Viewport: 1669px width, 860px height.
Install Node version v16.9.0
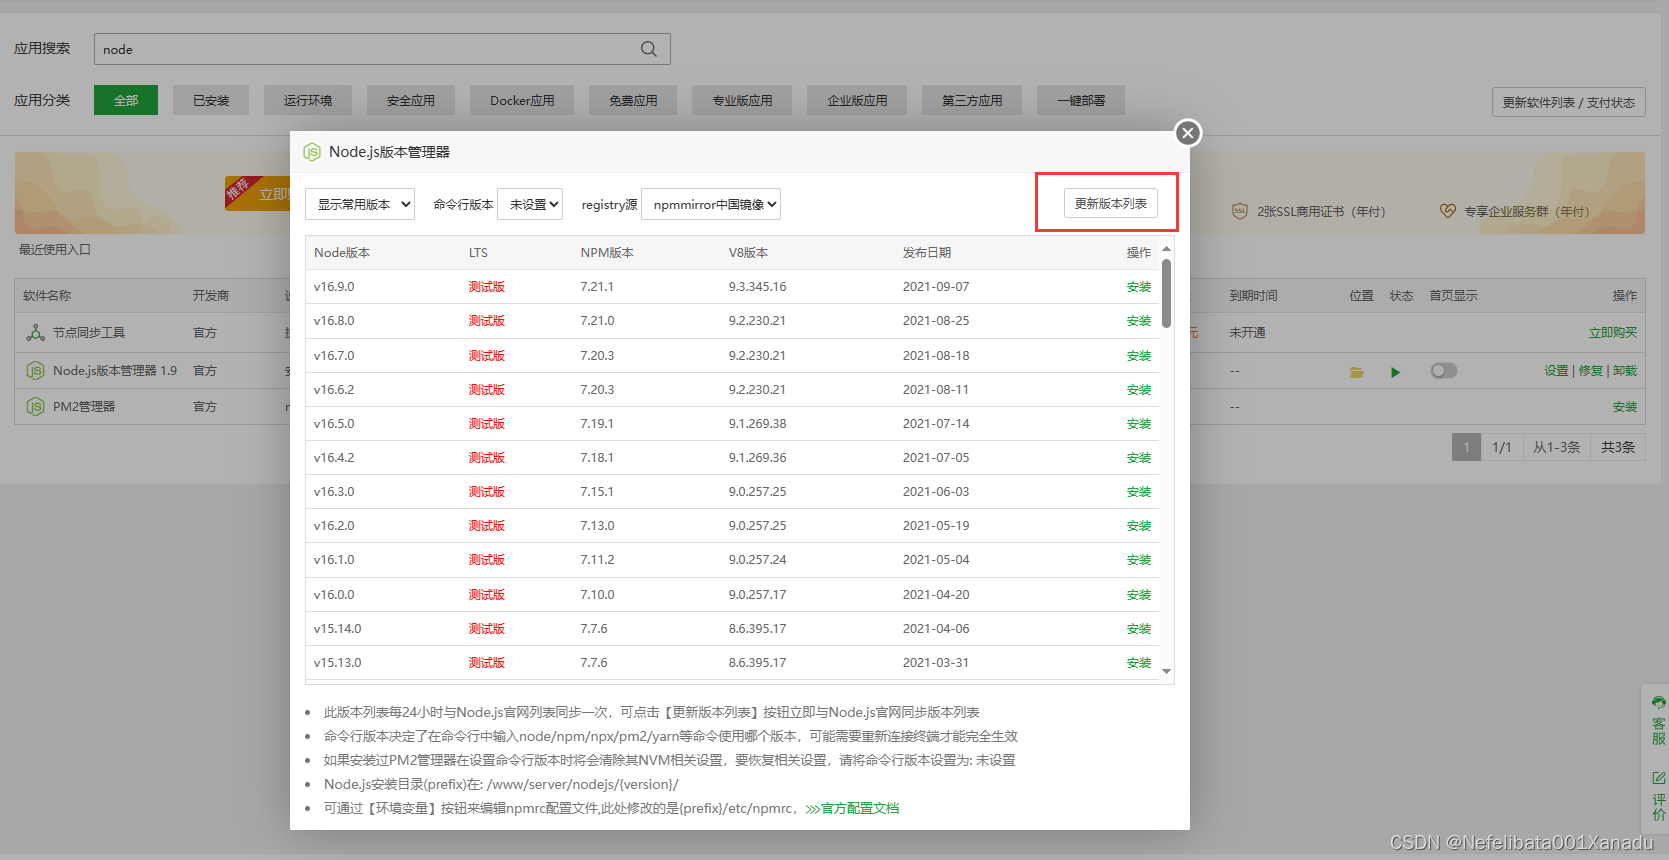pyautogui.click(x=1138, y=287)
